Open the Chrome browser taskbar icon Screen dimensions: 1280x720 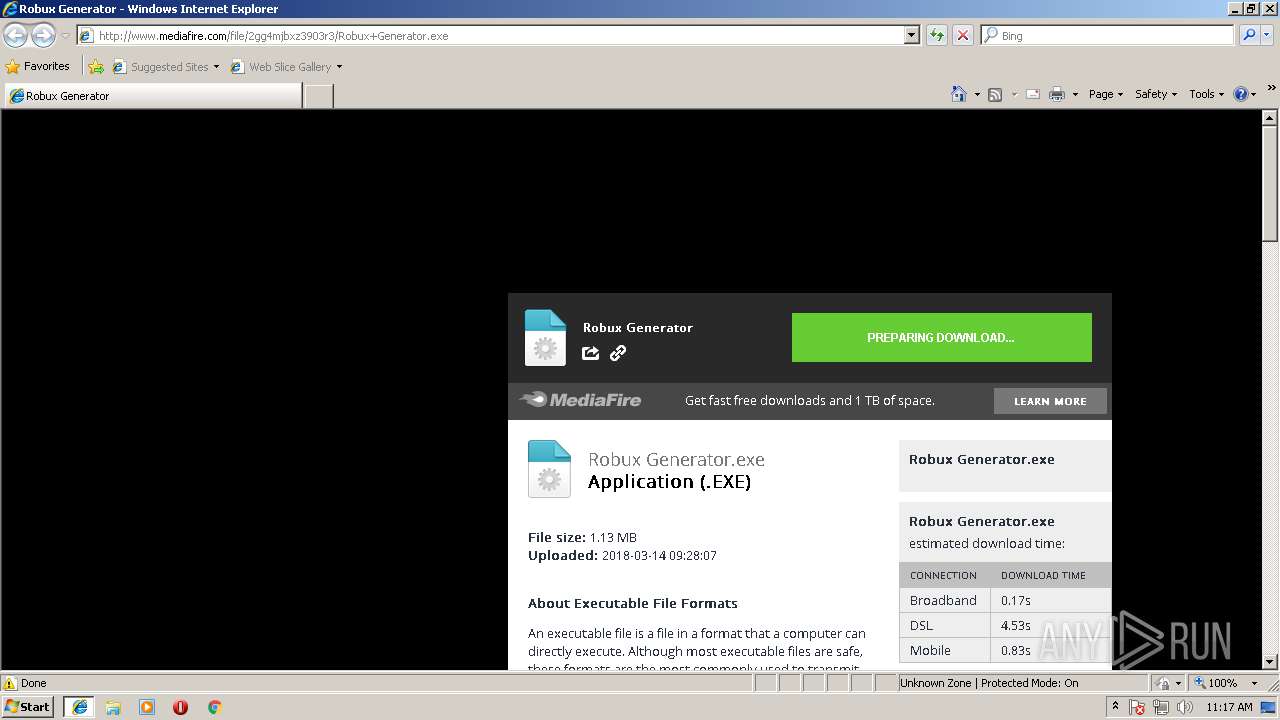point(214,707)
